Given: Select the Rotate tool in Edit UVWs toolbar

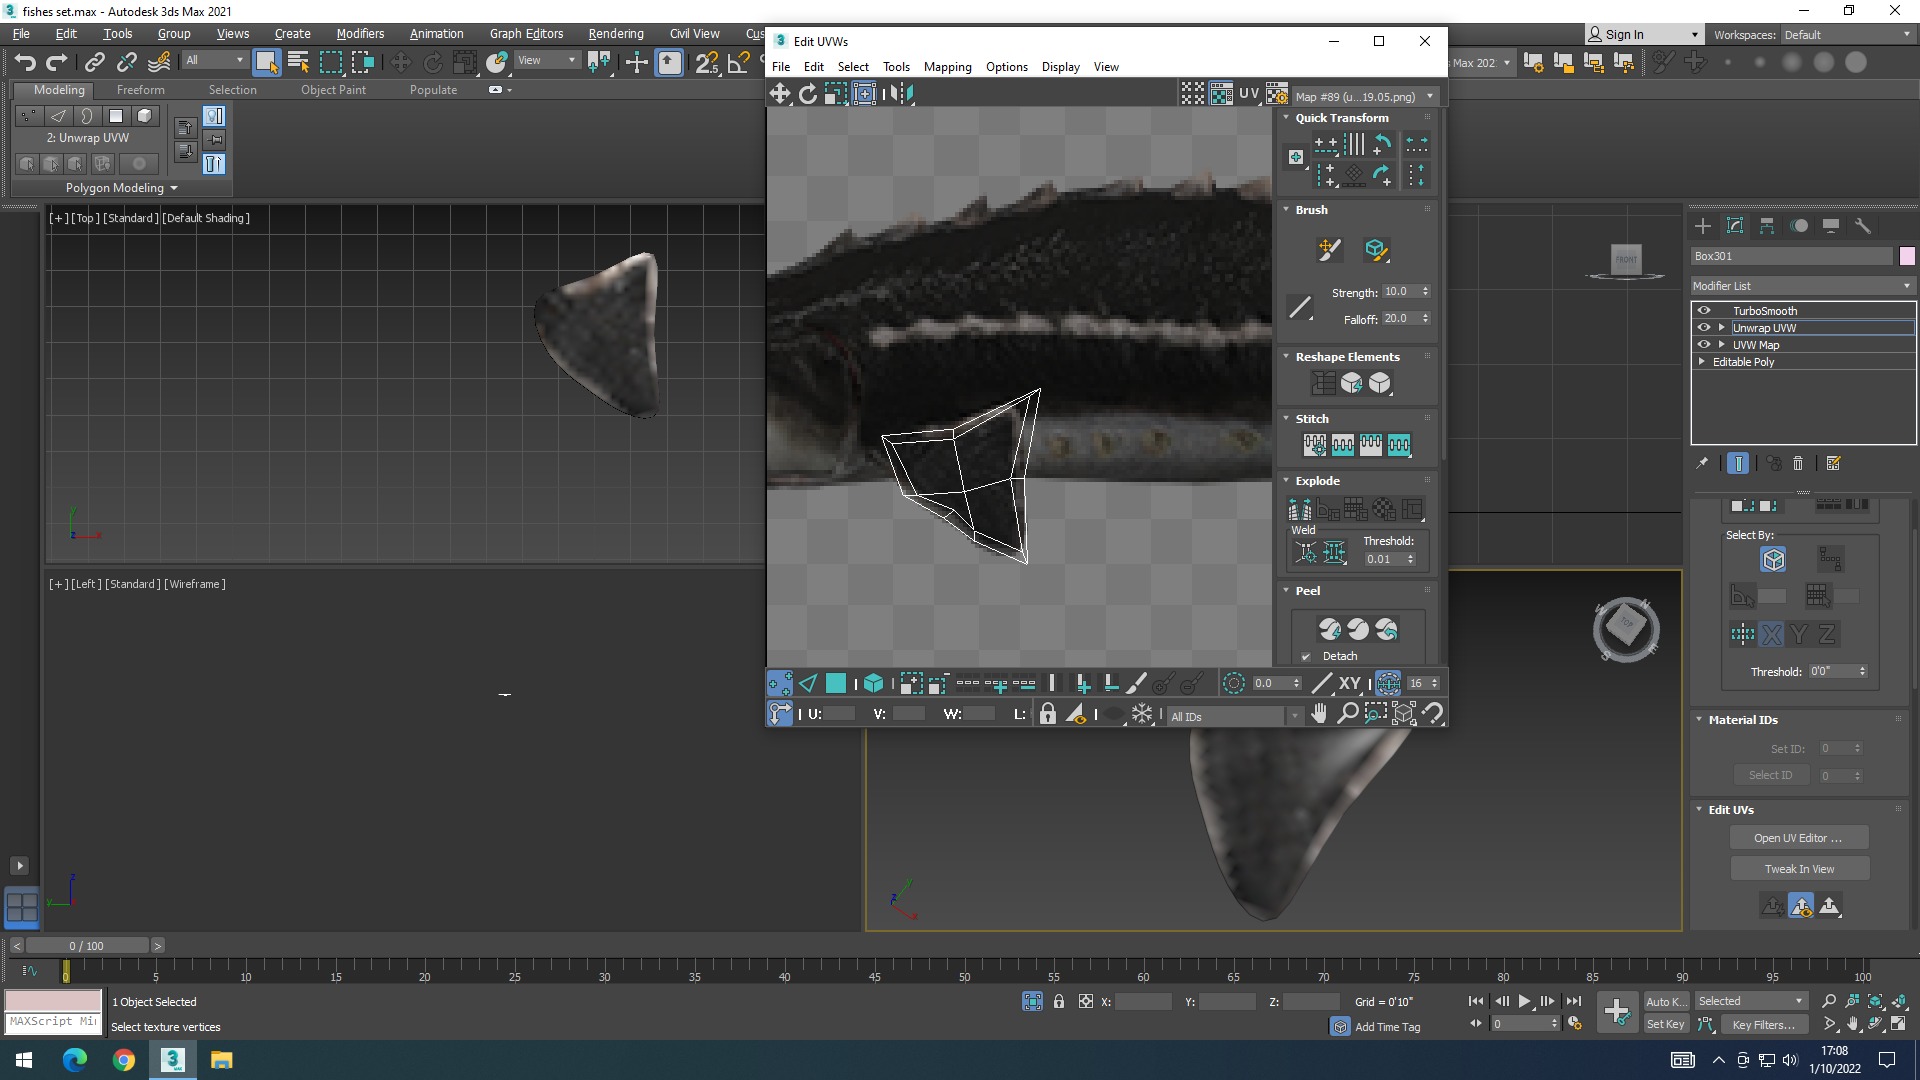Looking at the screenshot, I should [808, 94].
